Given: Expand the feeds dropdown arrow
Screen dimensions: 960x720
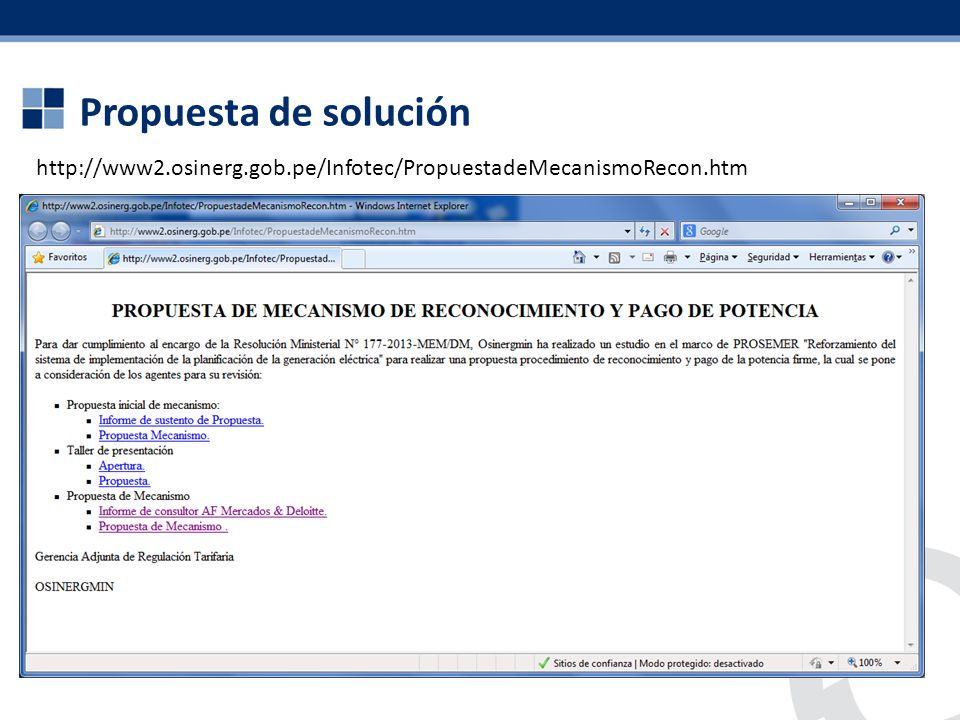Looking at the screenshot, I should (x=632, y=257).
